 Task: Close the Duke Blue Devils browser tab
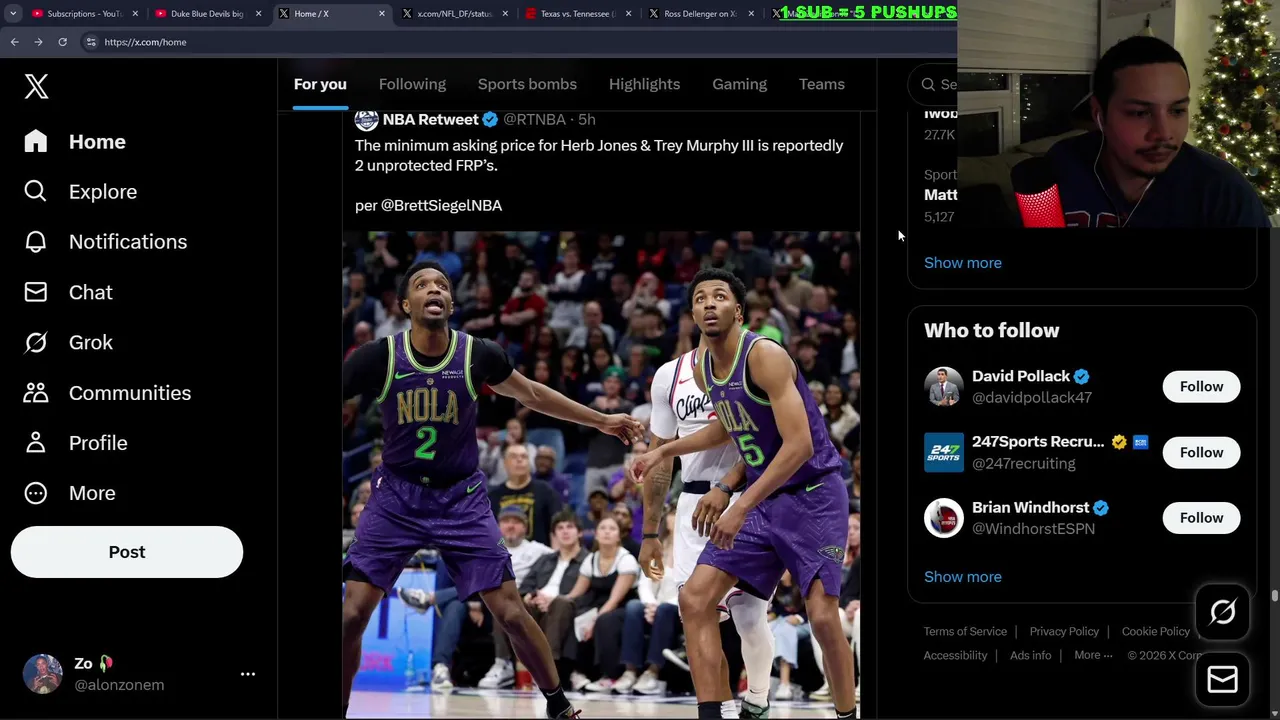point(259,14)
